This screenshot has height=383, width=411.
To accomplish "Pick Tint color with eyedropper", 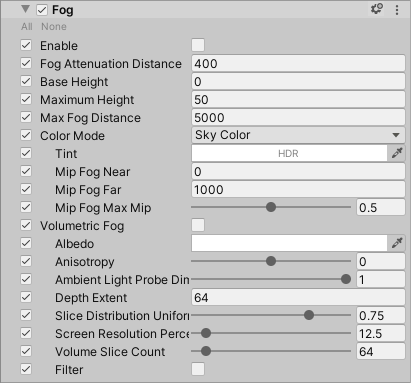I will [397, 153].
